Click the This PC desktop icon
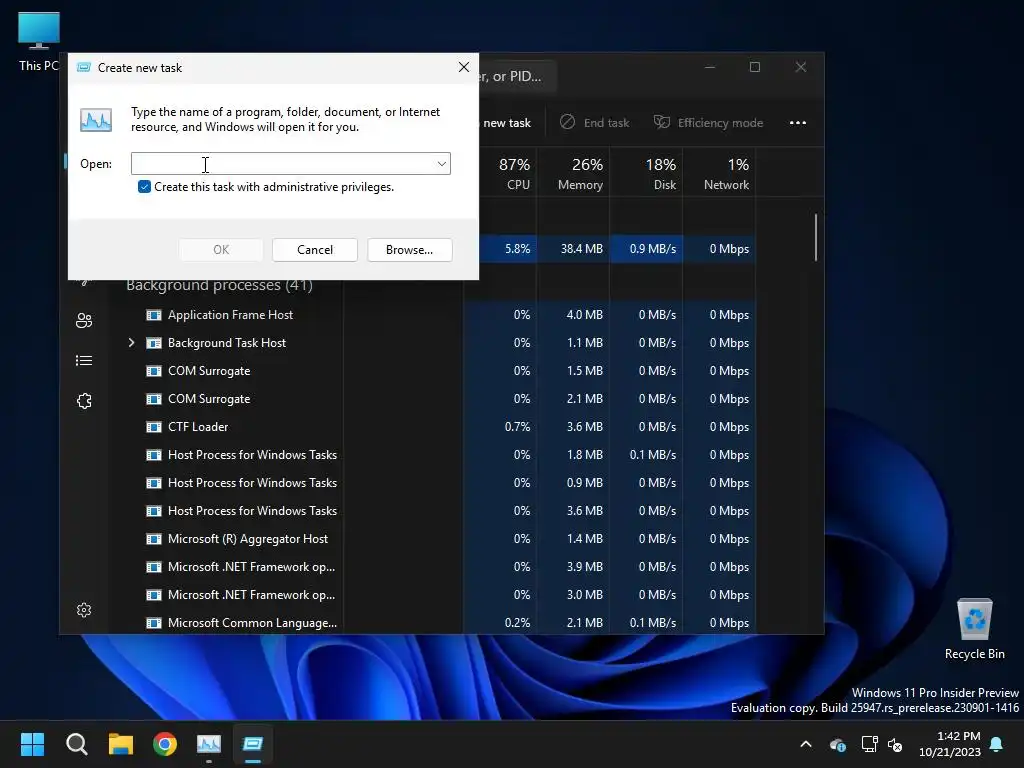This screenshot has width=1024, height=768. (38, 42)
